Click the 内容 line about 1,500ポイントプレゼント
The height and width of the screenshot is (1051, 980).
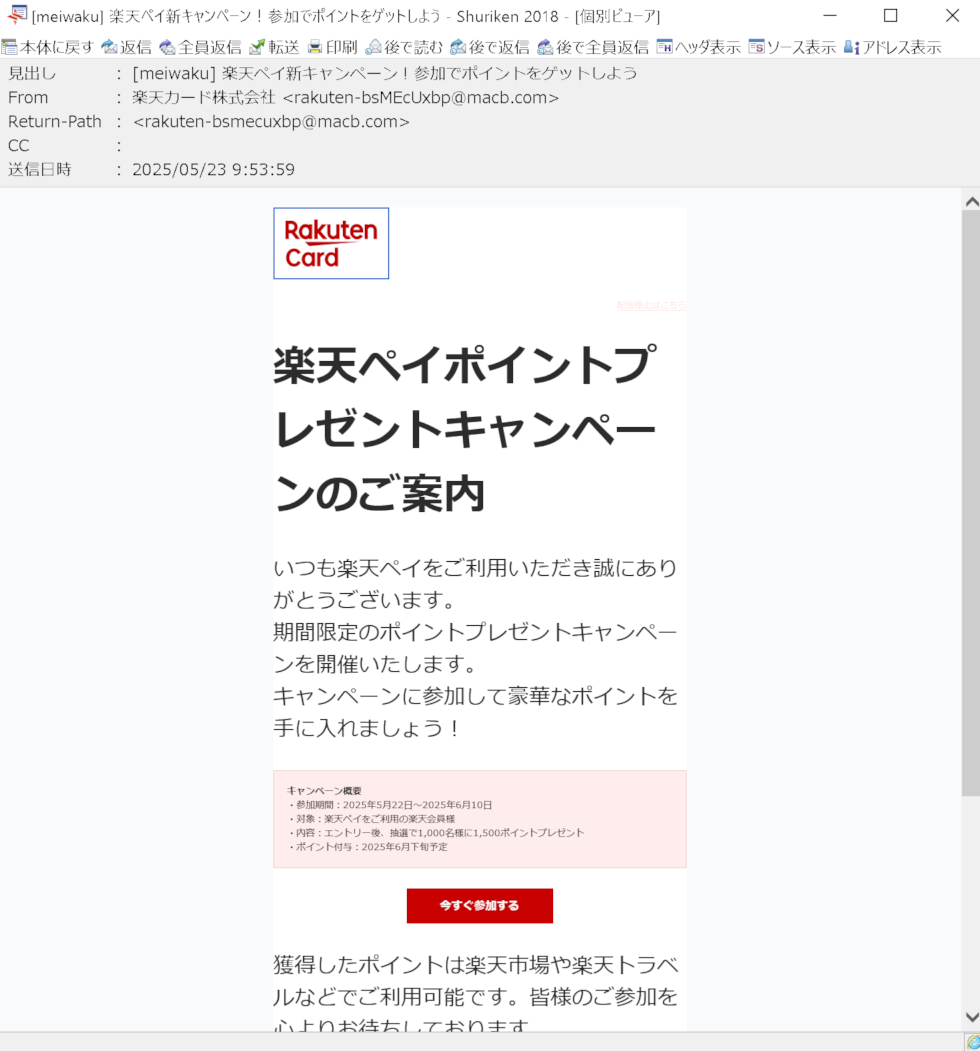436,833
